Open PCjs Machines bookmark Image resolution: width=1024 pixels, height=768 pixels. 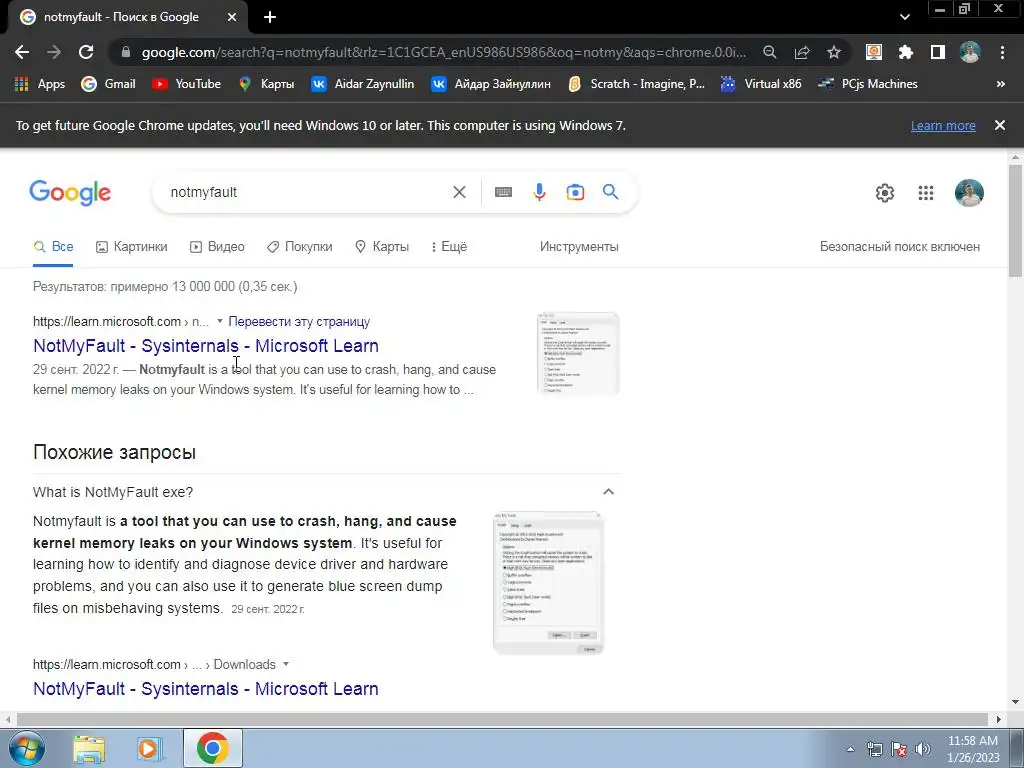[867, 84]
